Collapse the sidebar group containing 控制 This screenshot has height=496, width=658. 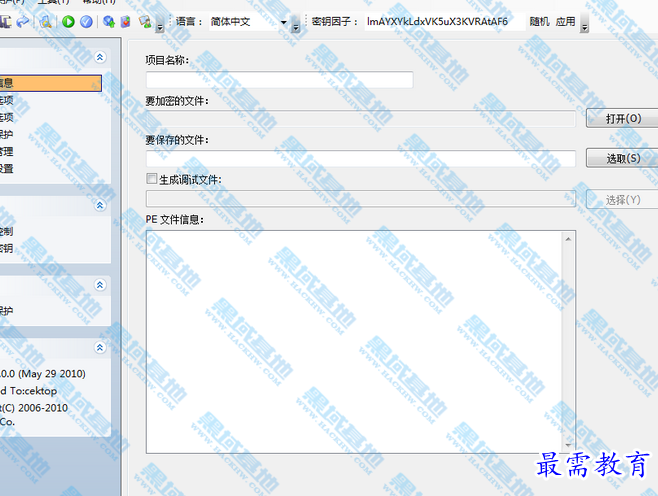click(100, 205)
